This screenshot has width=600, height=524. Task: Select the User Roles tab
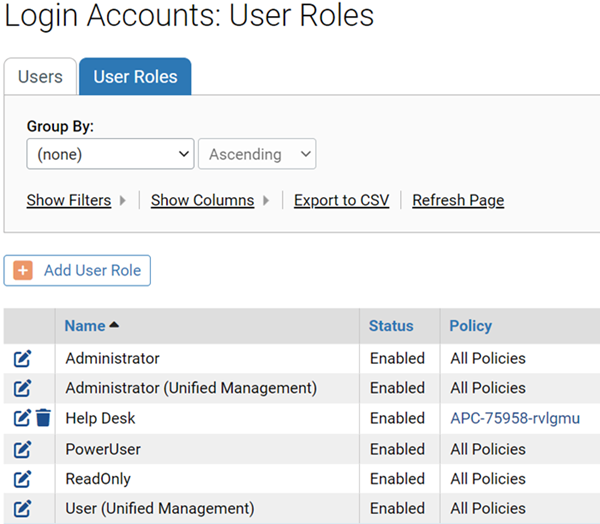pyautogui.click(x=135, y=77)
